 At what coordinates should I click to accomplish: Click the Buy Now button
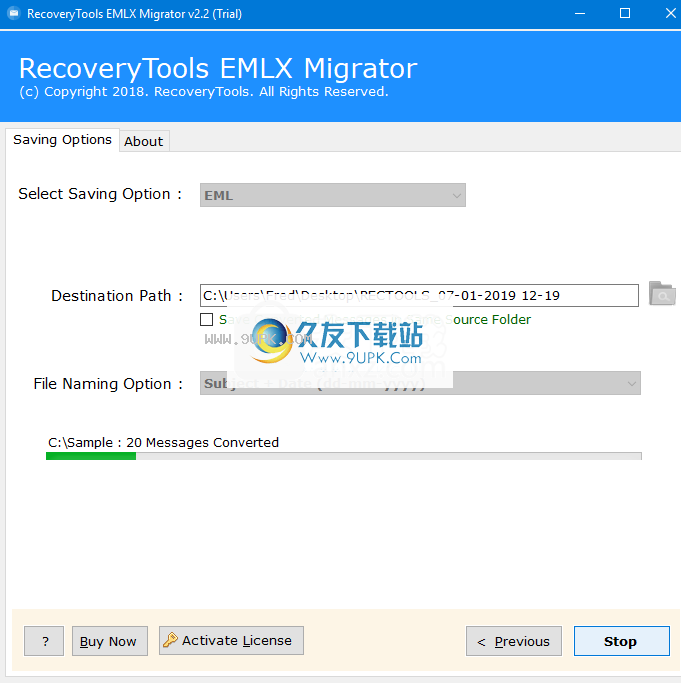(109, 641)
